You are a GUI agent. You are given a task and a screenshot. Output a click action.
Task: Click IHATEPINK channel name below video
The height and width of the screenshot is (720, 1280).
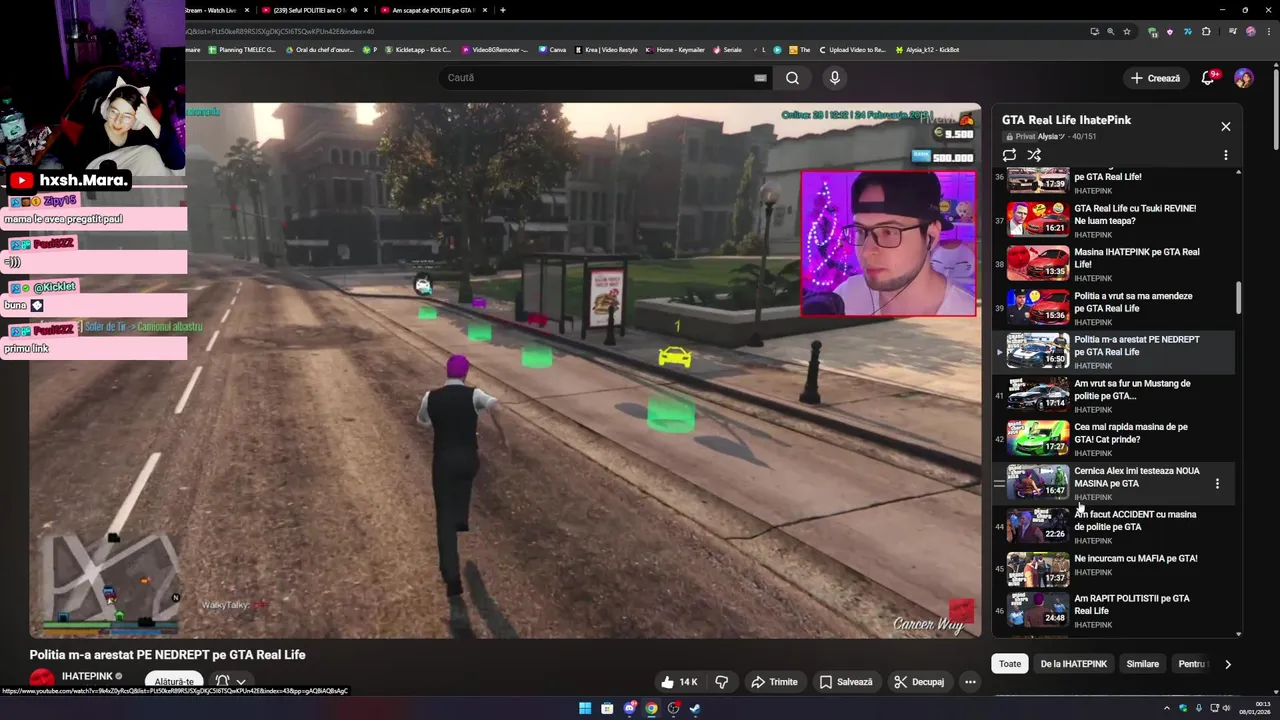pos(87,676)
